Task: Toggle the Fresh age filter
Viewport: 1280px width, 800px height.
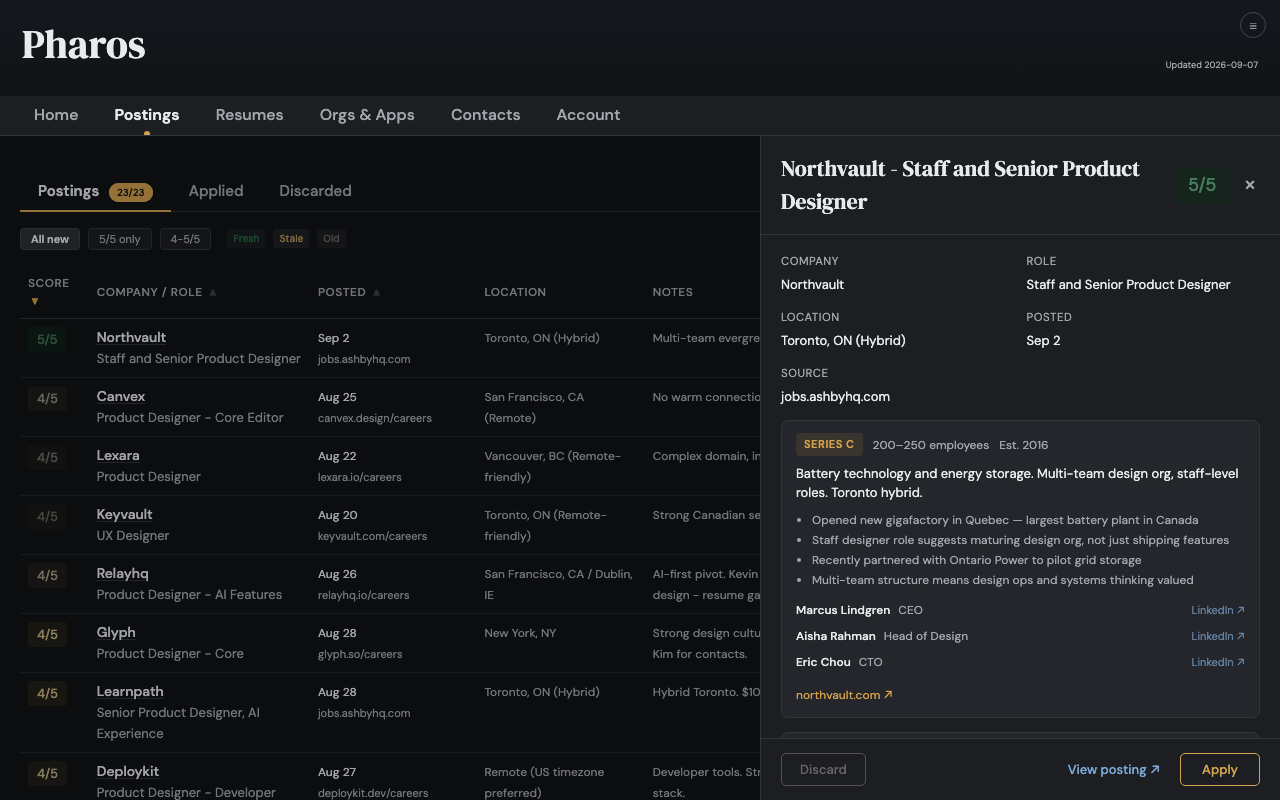Action: [x=246, y=239]
